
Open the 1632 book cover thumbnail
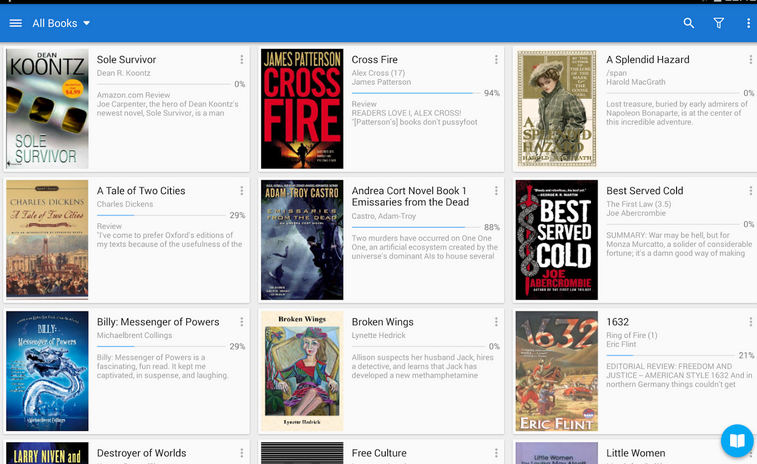tap(557, 371)
